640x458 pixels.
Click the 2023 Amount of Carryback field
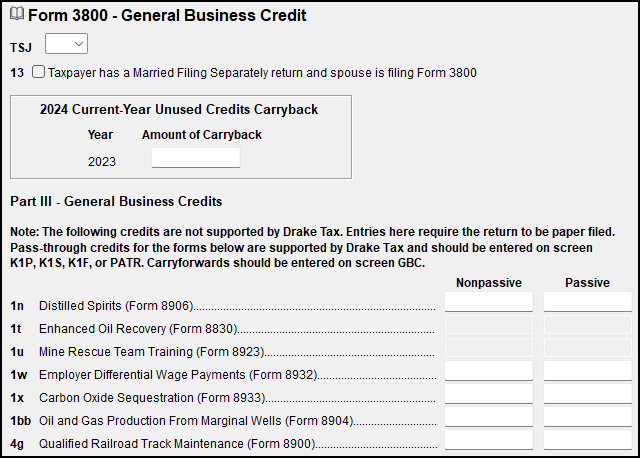[196, 158]
